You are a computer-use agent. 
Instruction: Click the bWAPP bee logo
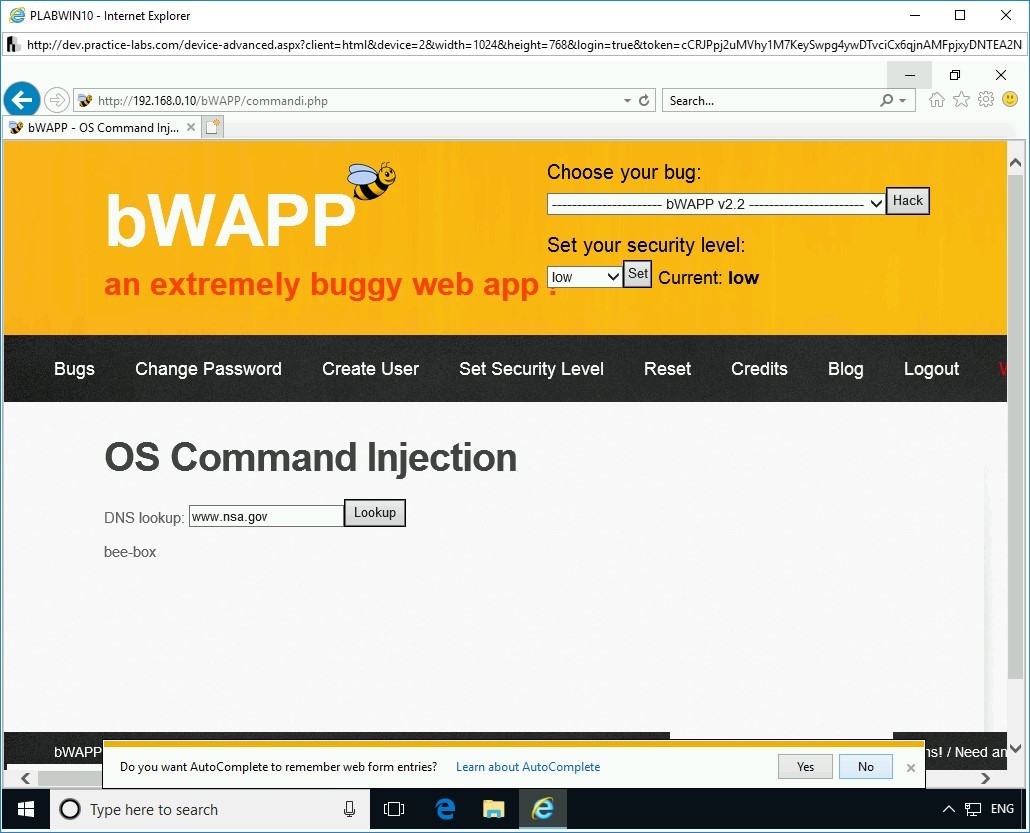coord(369,179)
